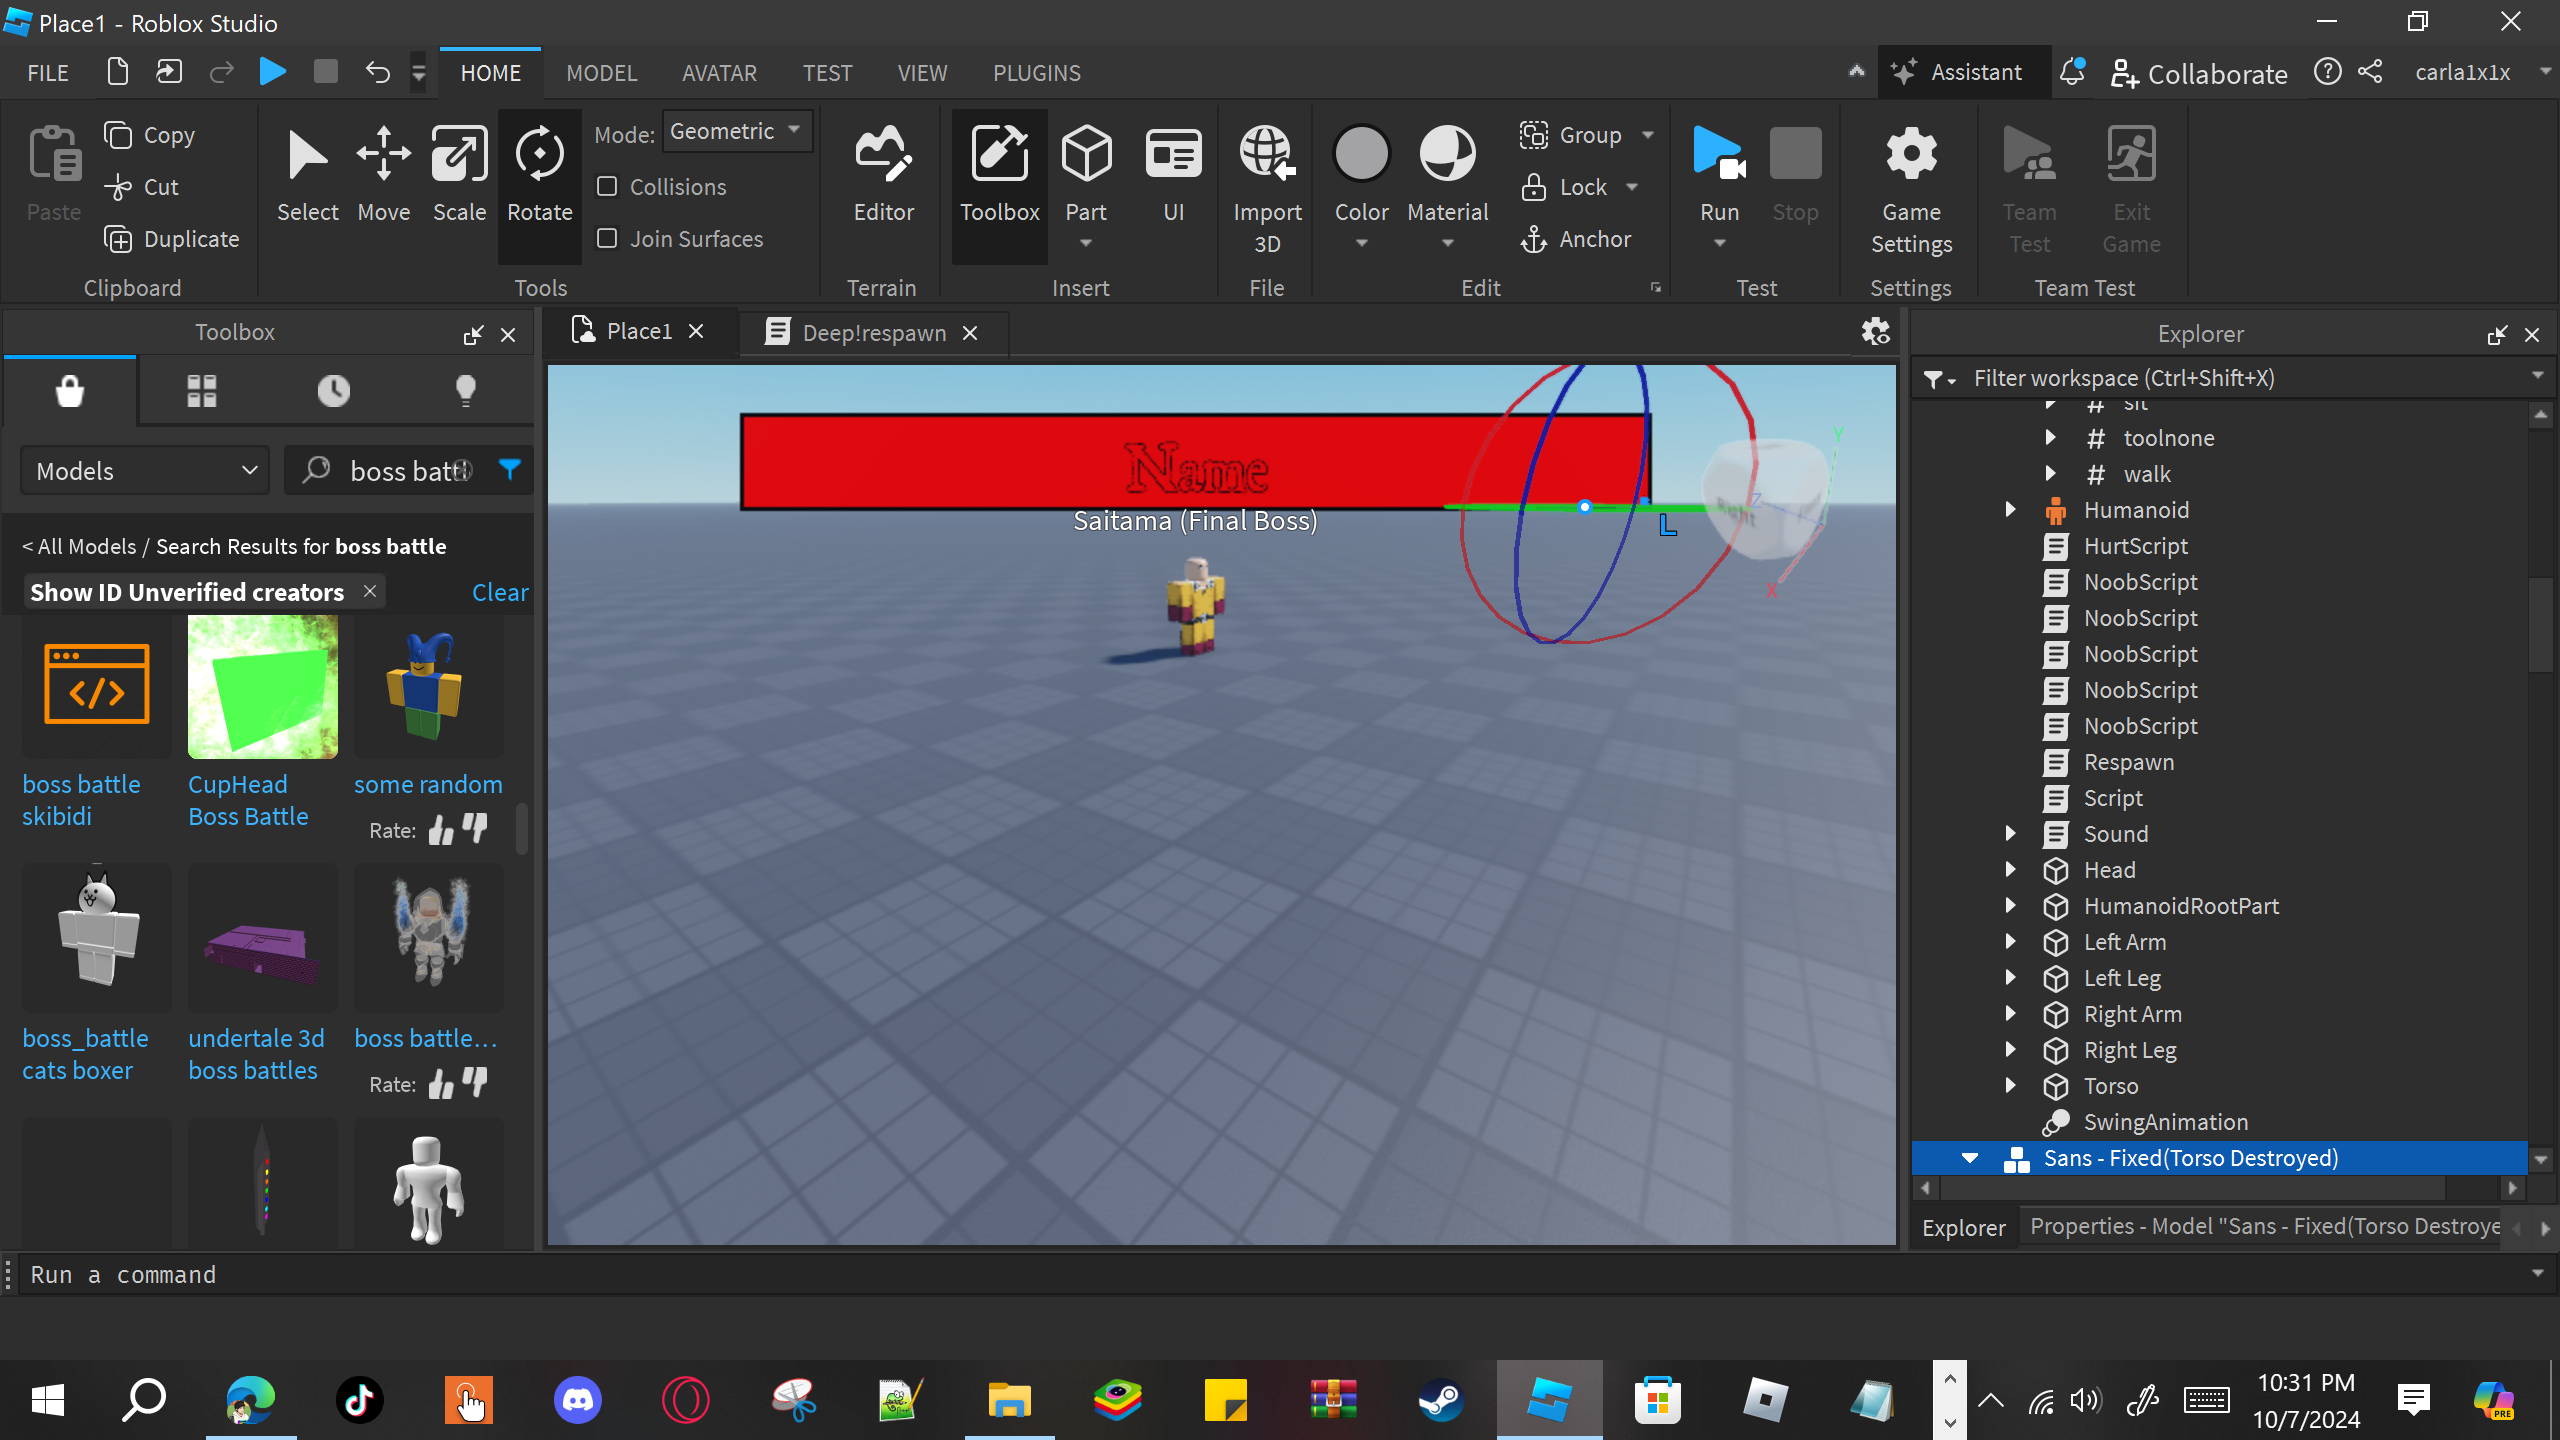Open the Geometric mode dropdown
The width and height of the screenshot is (2560, 1440).
736,132
